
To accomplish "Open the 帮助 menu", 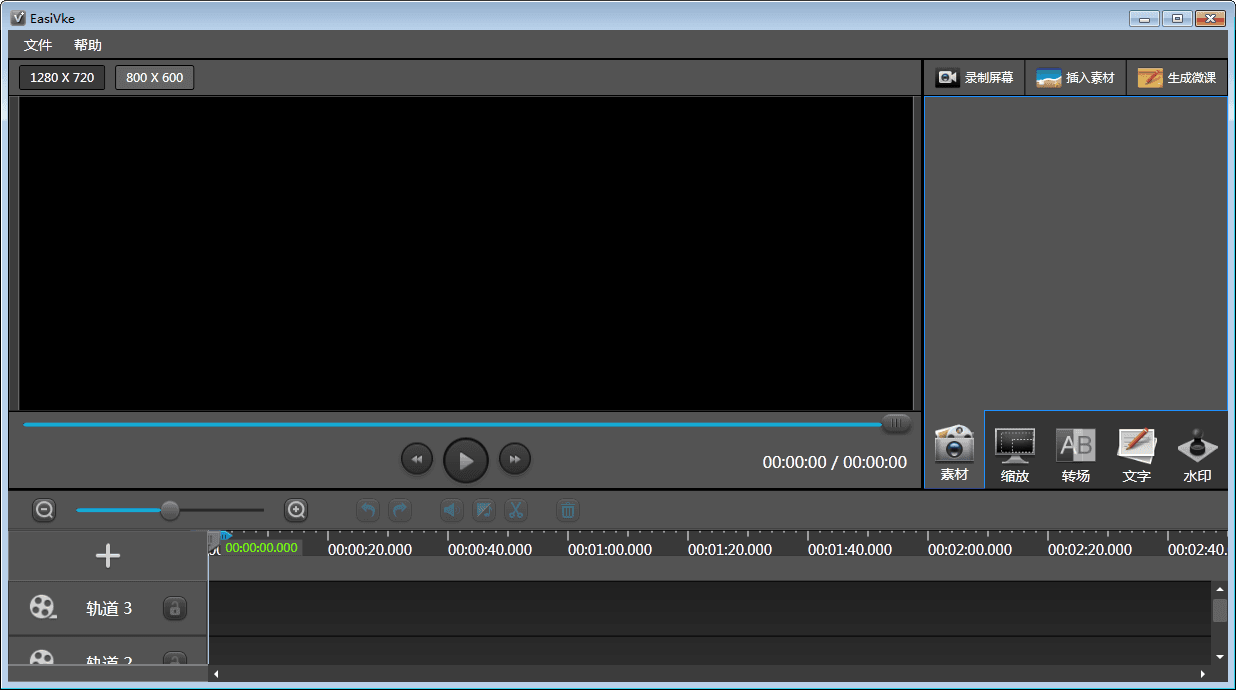I will [88, 45].
